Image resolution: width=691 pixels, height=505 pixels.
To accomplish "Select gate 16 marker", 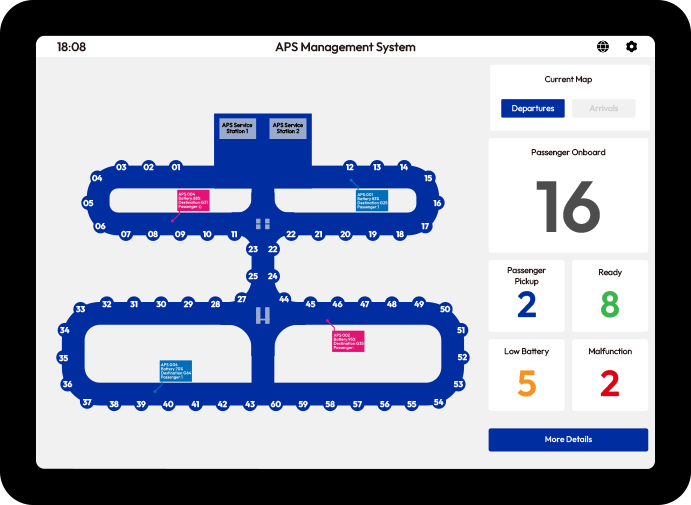I will [x=437, y=203].
